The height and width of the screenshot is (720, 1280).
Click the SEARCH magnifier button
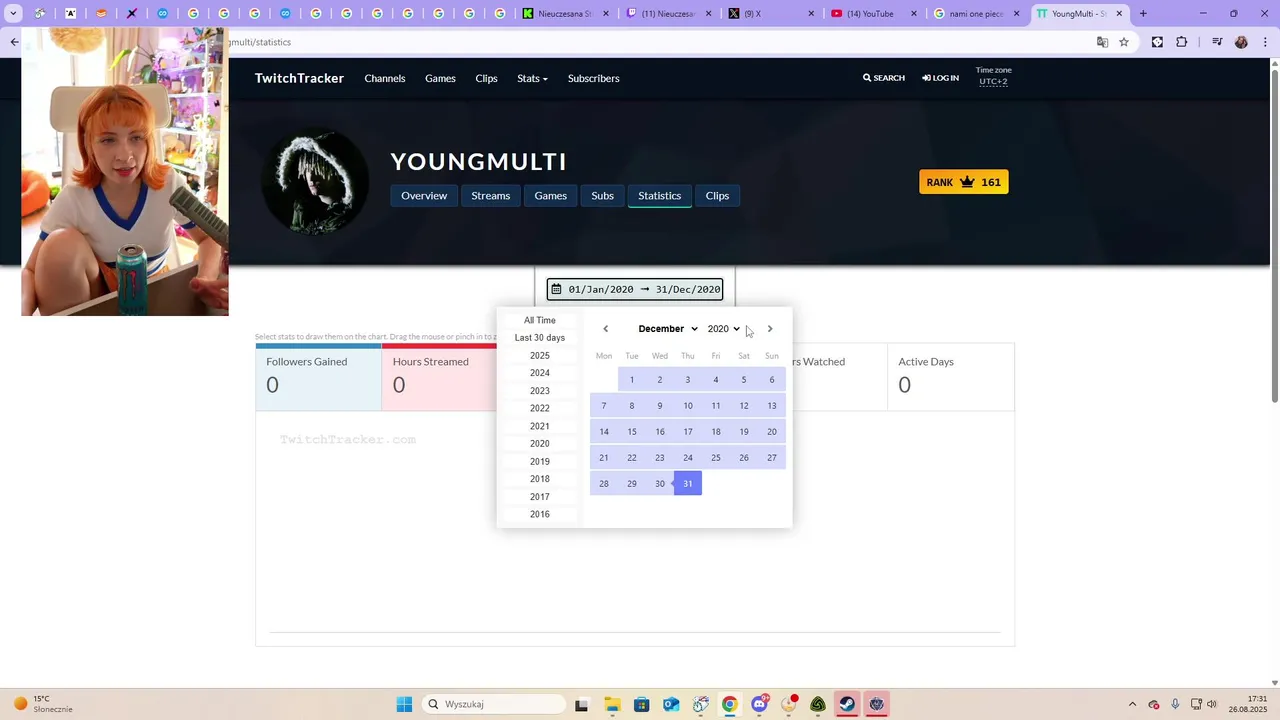[x=884, y=78]
